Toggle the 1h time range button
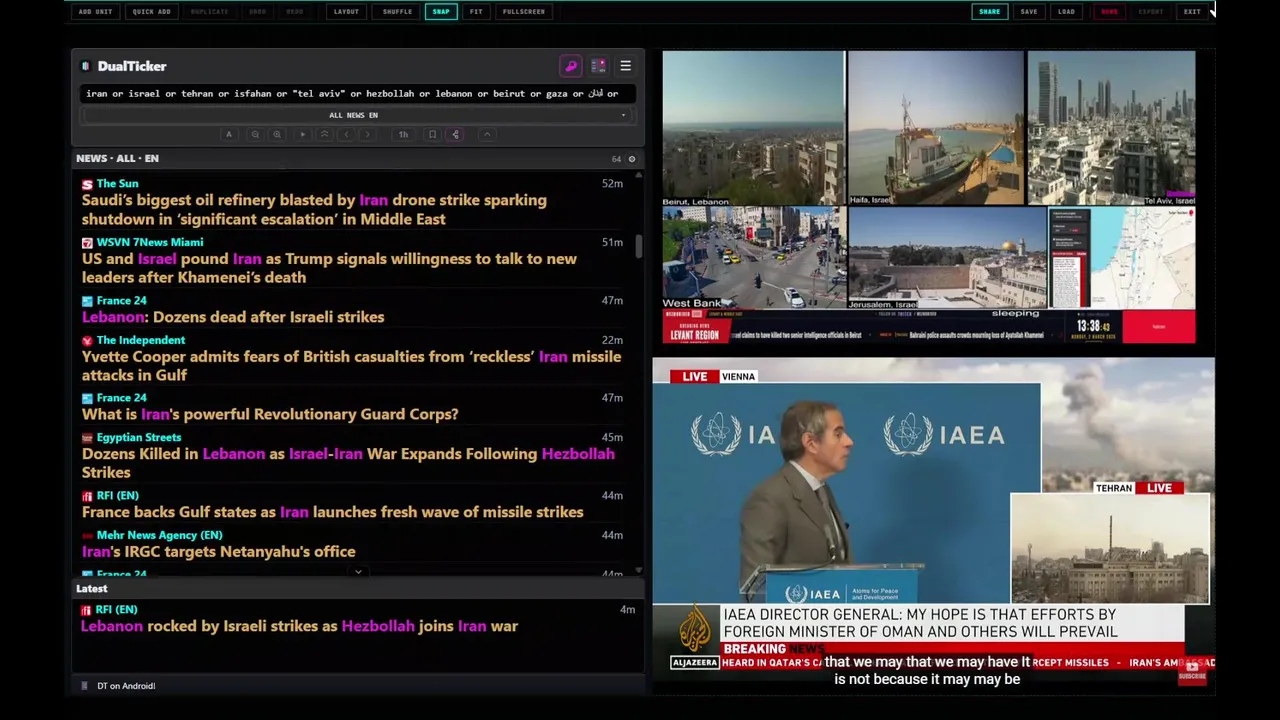 (403, 134)
